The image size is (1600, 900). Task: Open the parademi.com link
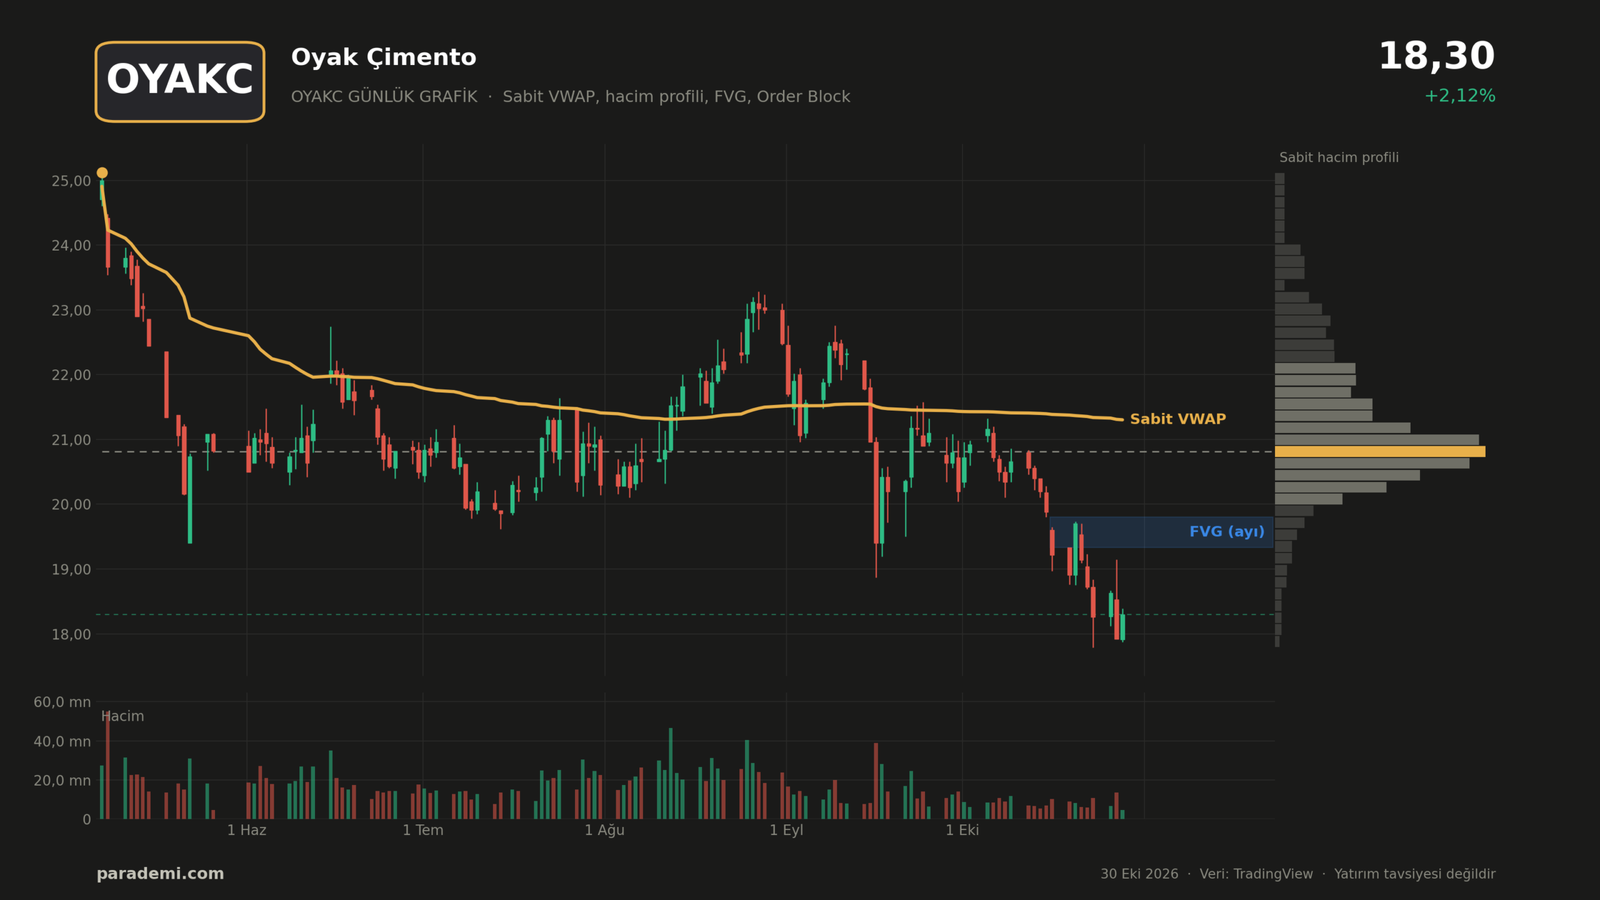click(x=160, y=874)
